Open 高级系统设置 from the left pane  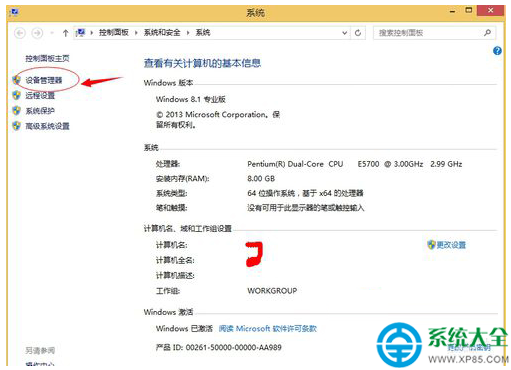(47, 126)
